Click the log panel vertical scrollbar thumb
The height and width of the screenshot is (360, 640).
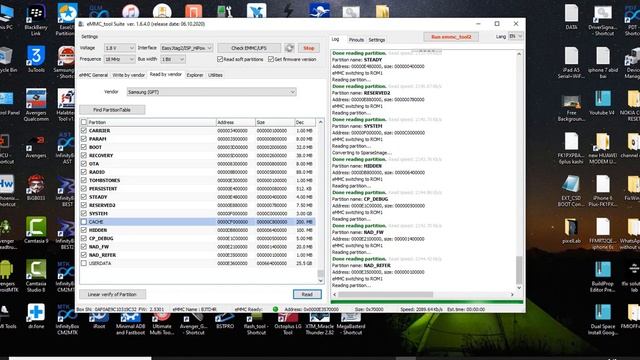519,270
